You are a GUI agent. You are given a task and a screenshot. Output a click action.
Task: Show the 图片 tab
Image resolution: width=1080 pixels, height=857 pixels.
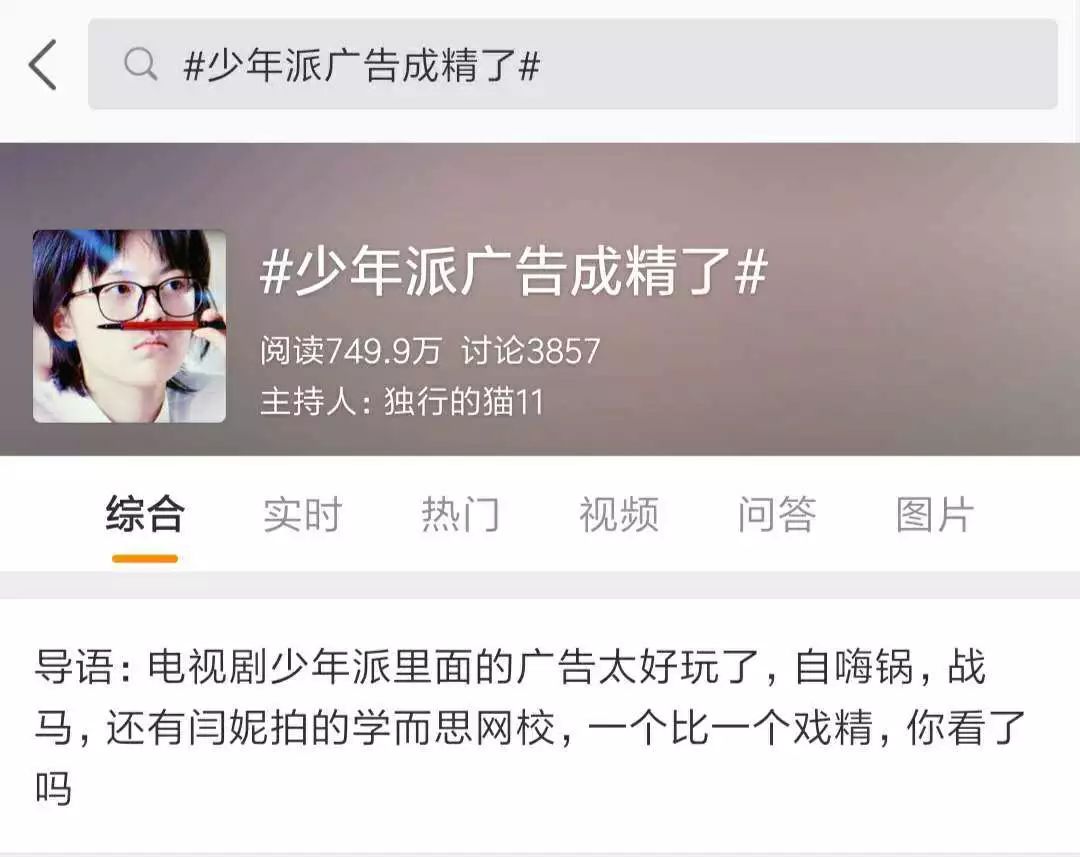click(935, 514)
